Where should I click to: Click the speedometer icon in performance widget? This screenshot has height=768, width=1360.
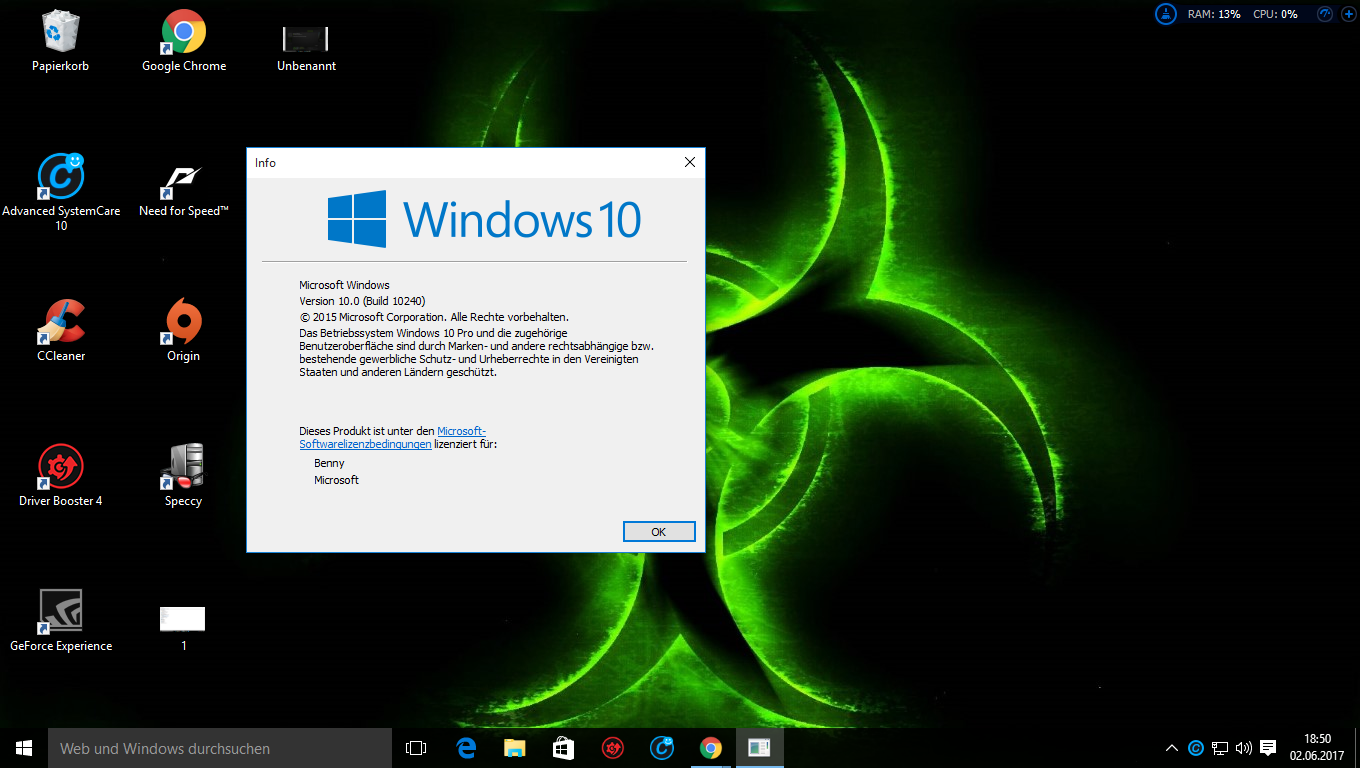[x=1325, y=14]
